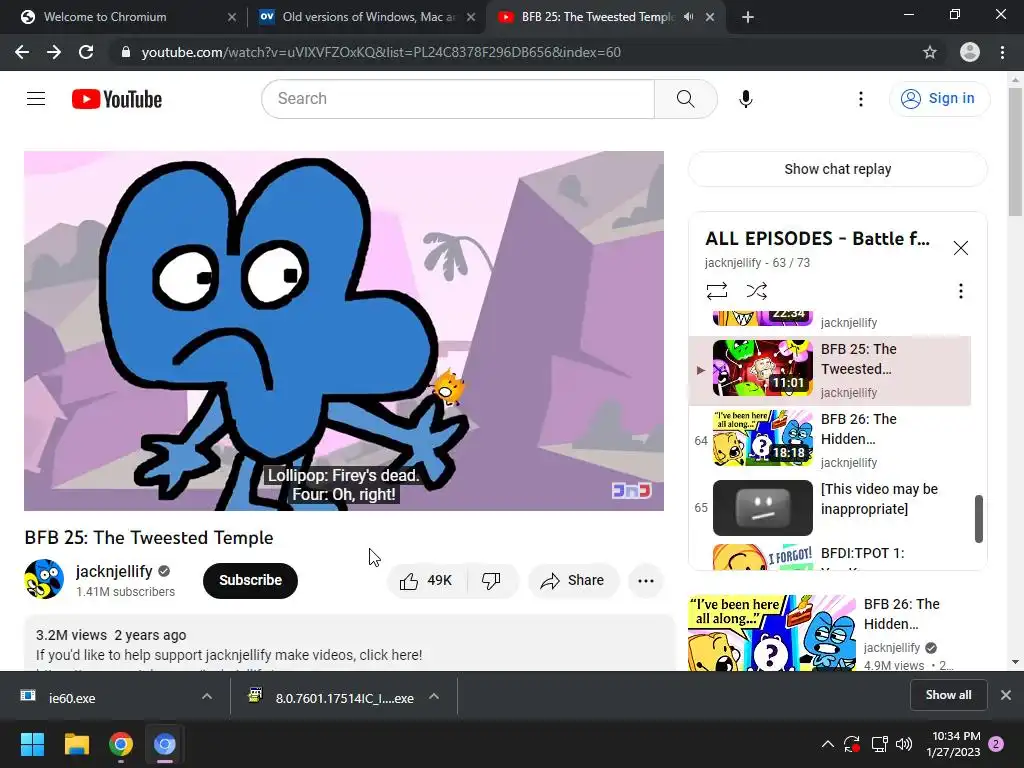
Task: Open volume control in system tray
Action: (x=904, y=744)
